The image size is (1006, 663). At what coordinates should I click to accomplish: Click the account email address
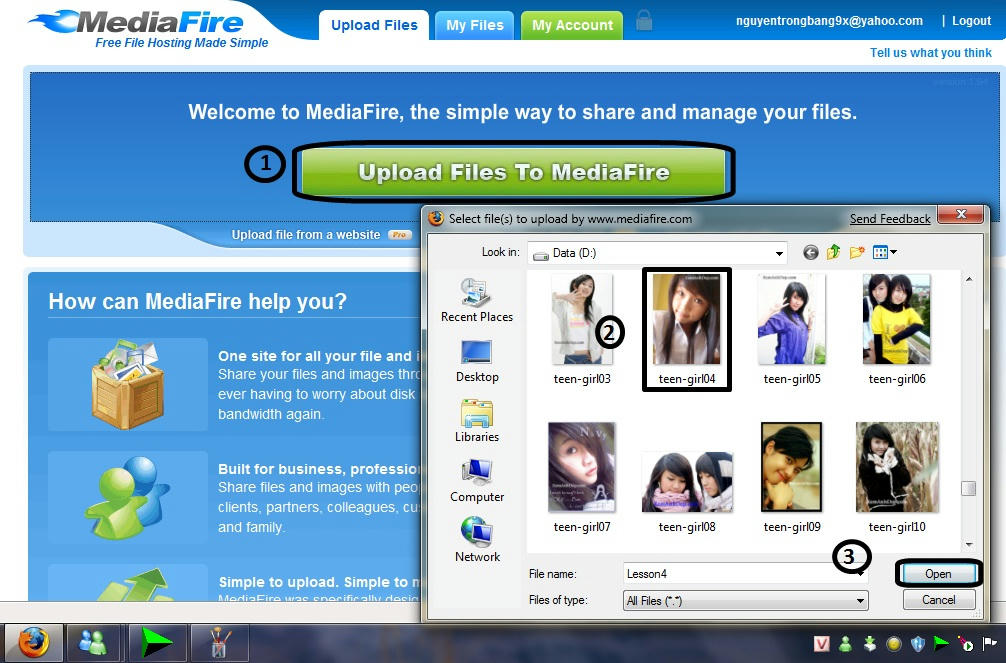(x=829, y=21)
